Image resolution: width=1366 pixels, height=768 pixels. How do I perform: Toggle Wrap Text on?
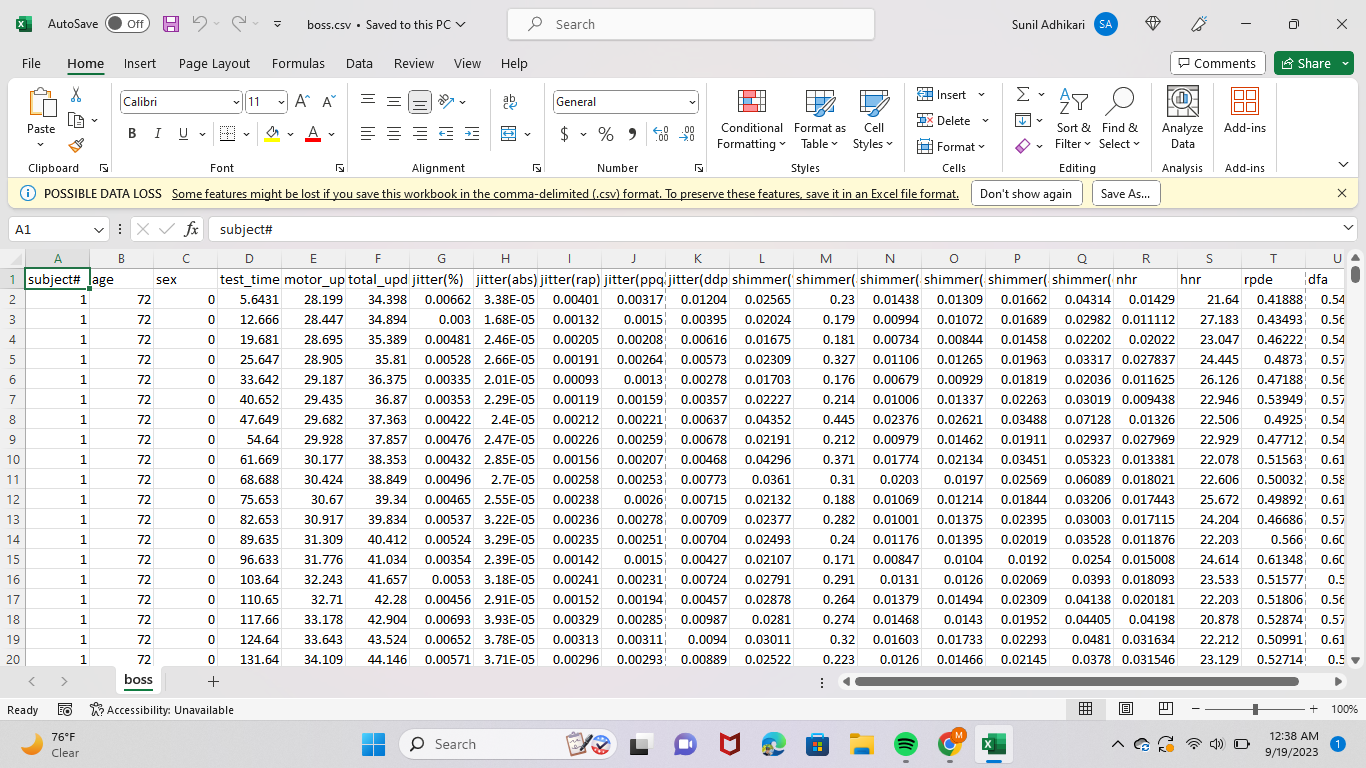[x=511, y=101]
